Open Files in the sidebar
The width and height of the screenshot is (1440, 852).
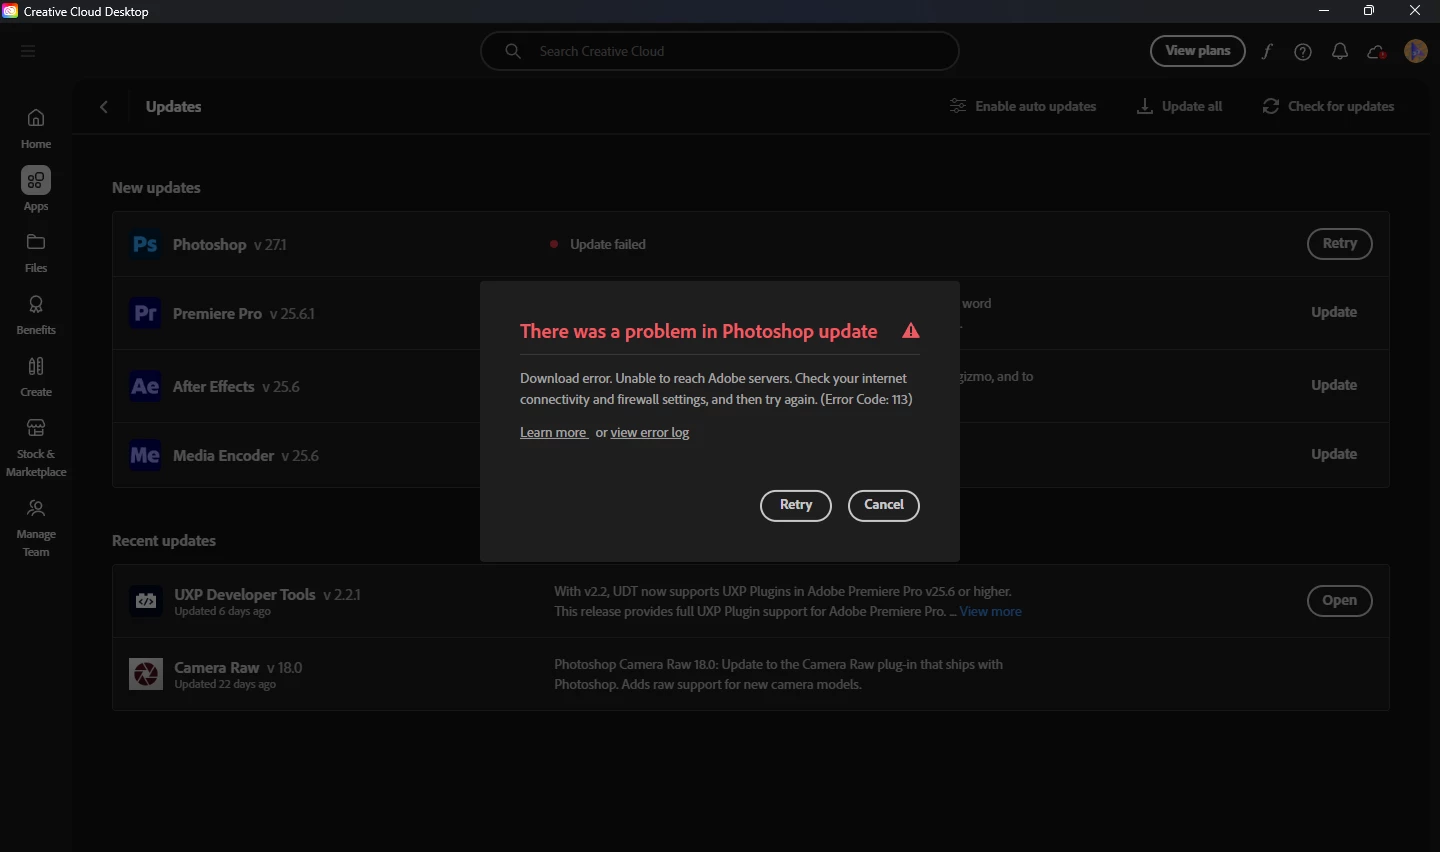36,253
